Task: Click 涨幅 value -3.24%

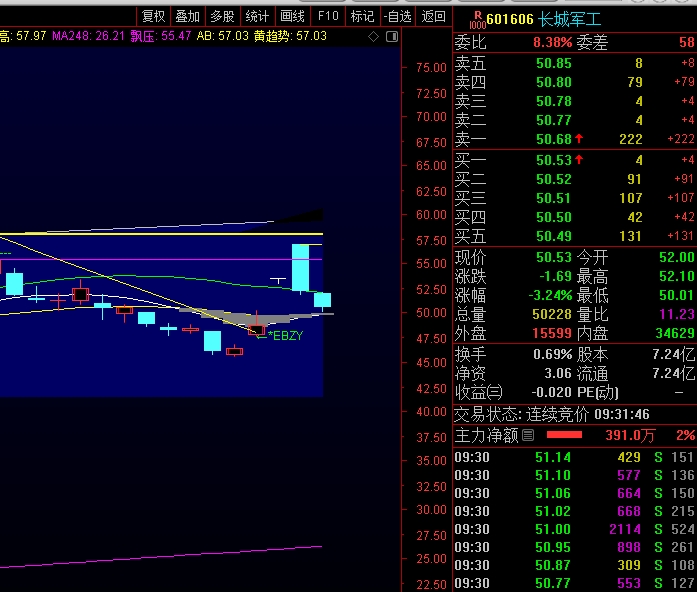Action: tap(550, 295)
